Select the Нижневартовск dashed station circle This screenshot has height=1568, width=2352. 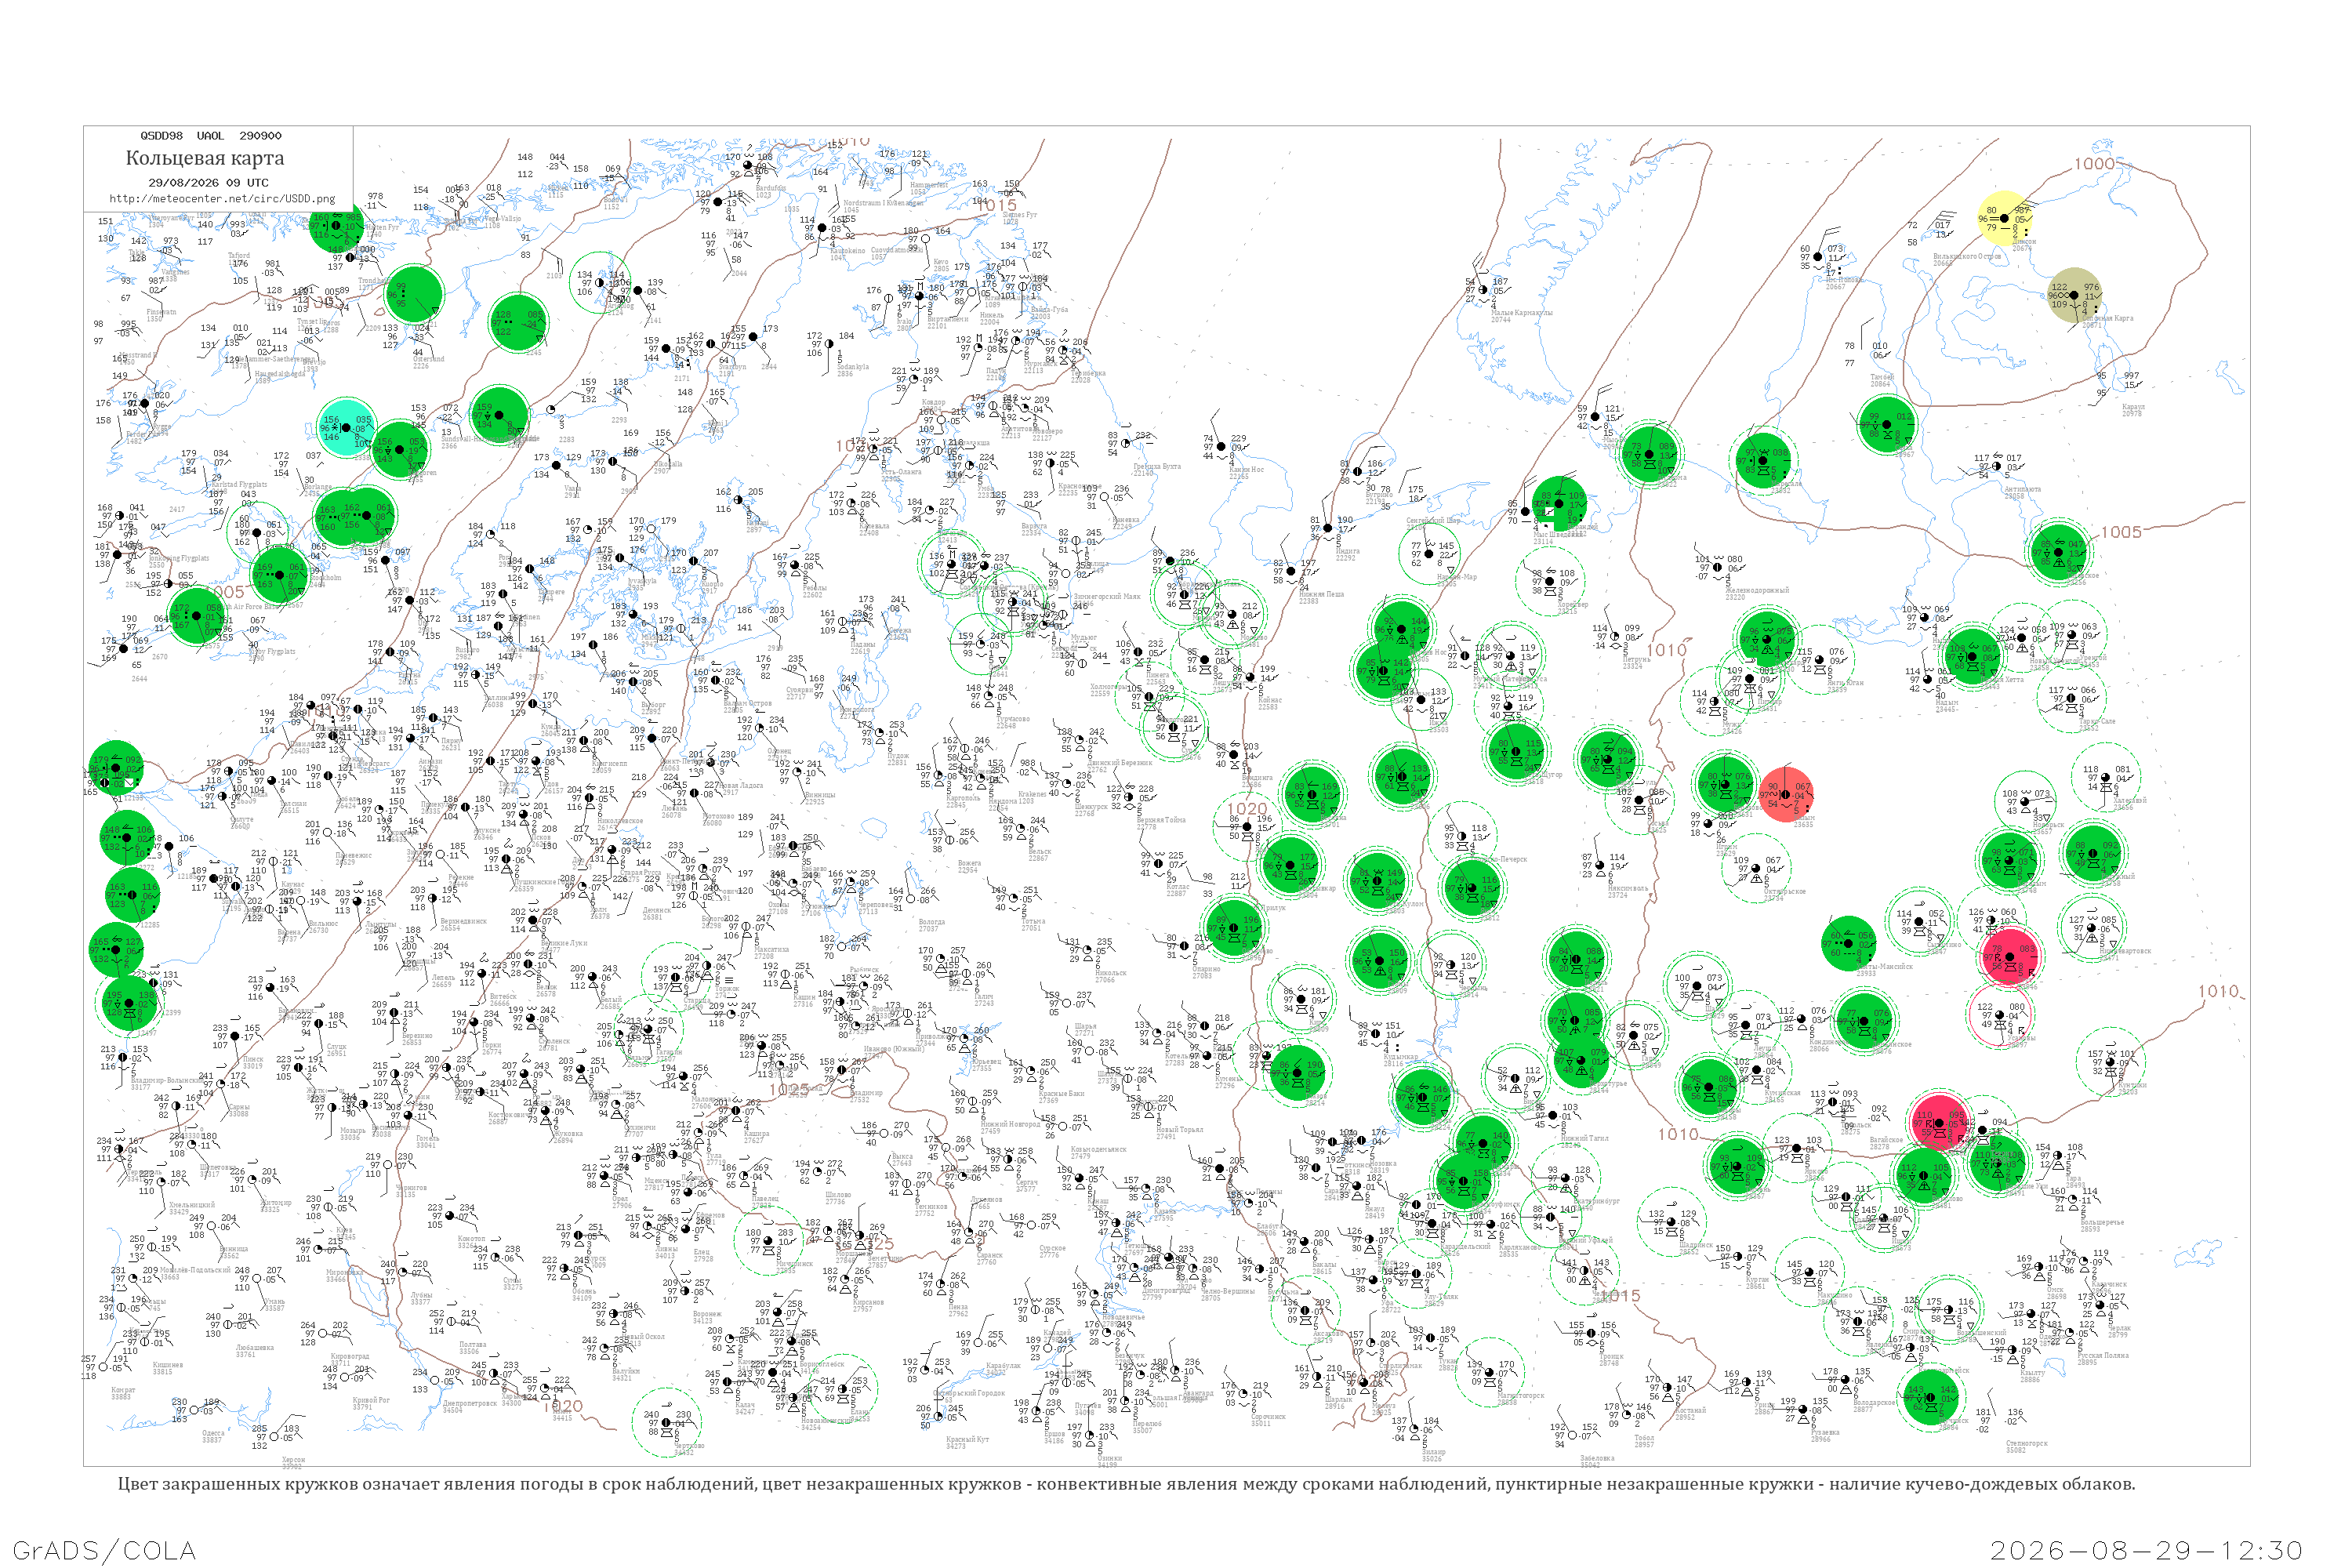click(x=2092, y=929)
